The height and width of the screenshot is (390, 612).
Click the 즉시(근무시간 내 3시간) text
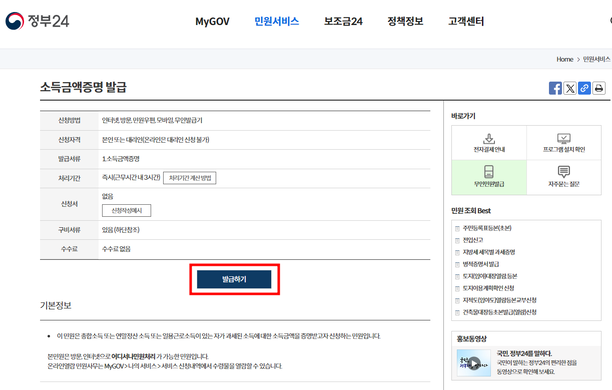131,178
